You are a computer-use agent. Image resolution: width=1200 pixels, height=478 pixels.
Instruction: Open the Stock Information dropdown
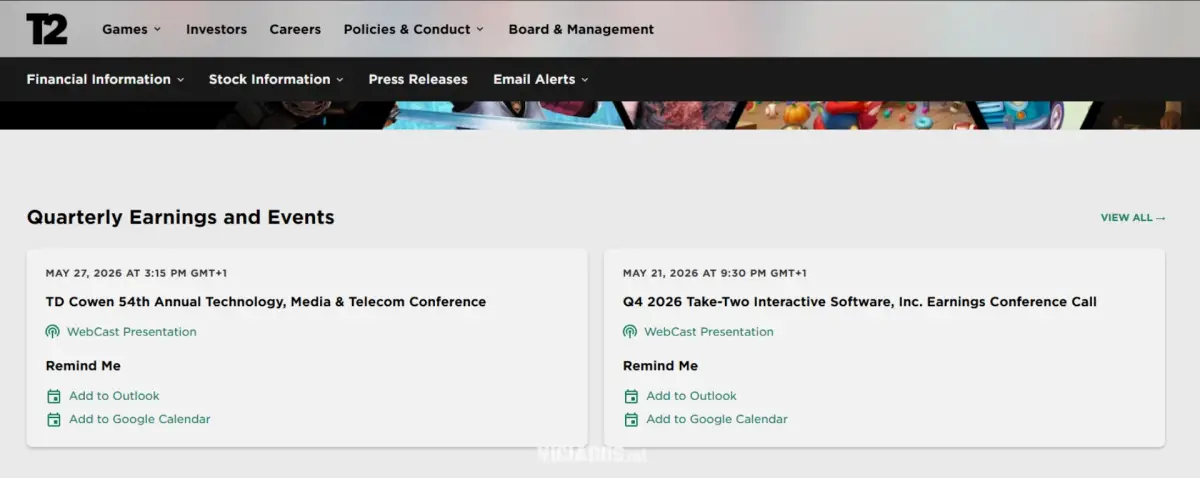click(276, 79)
